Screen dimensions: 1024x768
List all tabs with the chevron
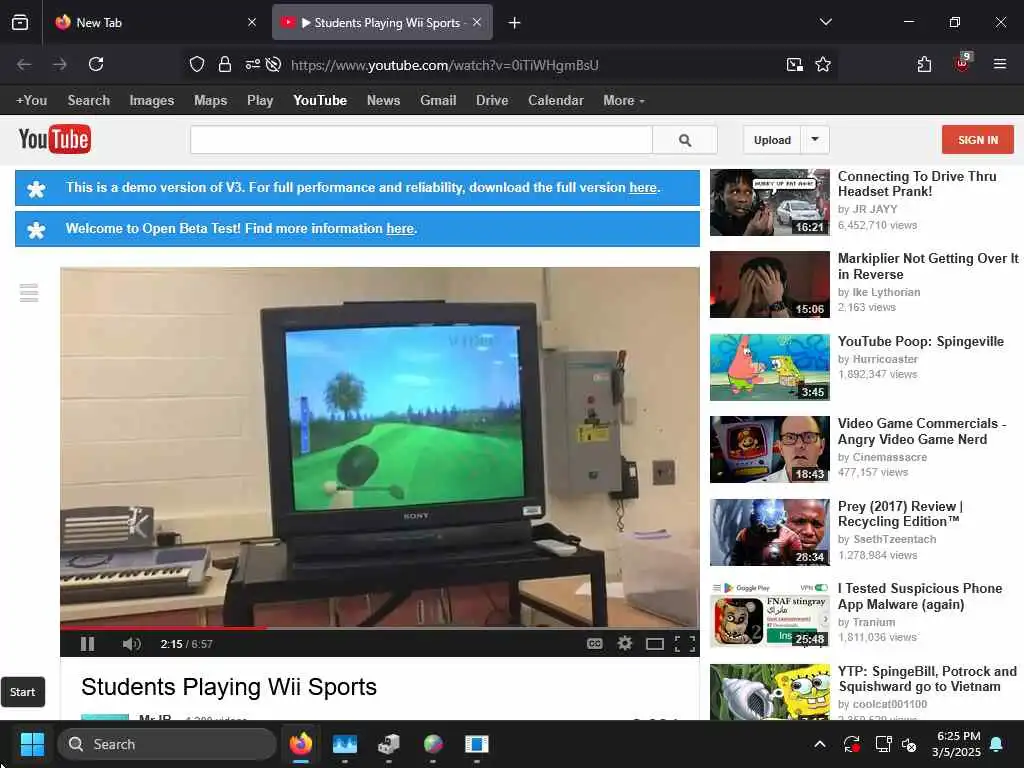coord(825,22)
